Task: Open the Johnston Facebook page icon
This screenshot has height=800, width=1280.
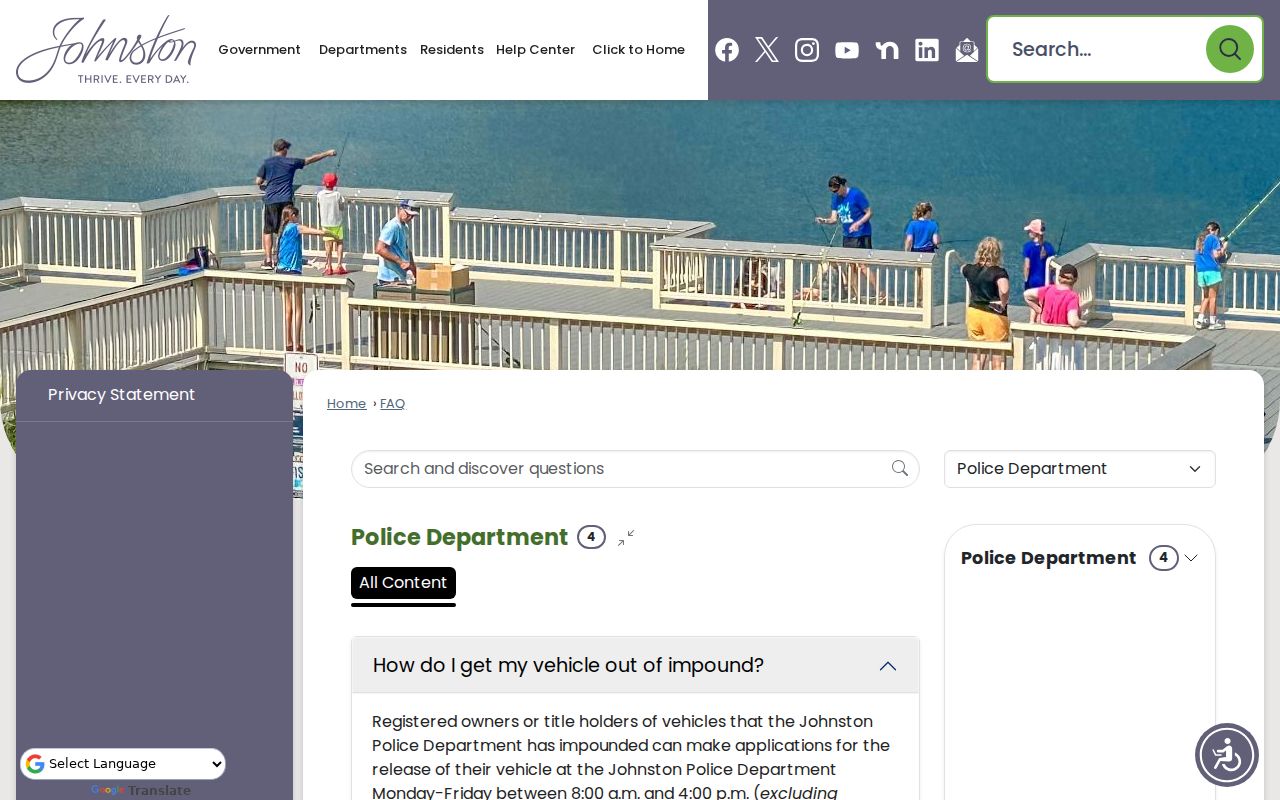Action: [727, 50]
